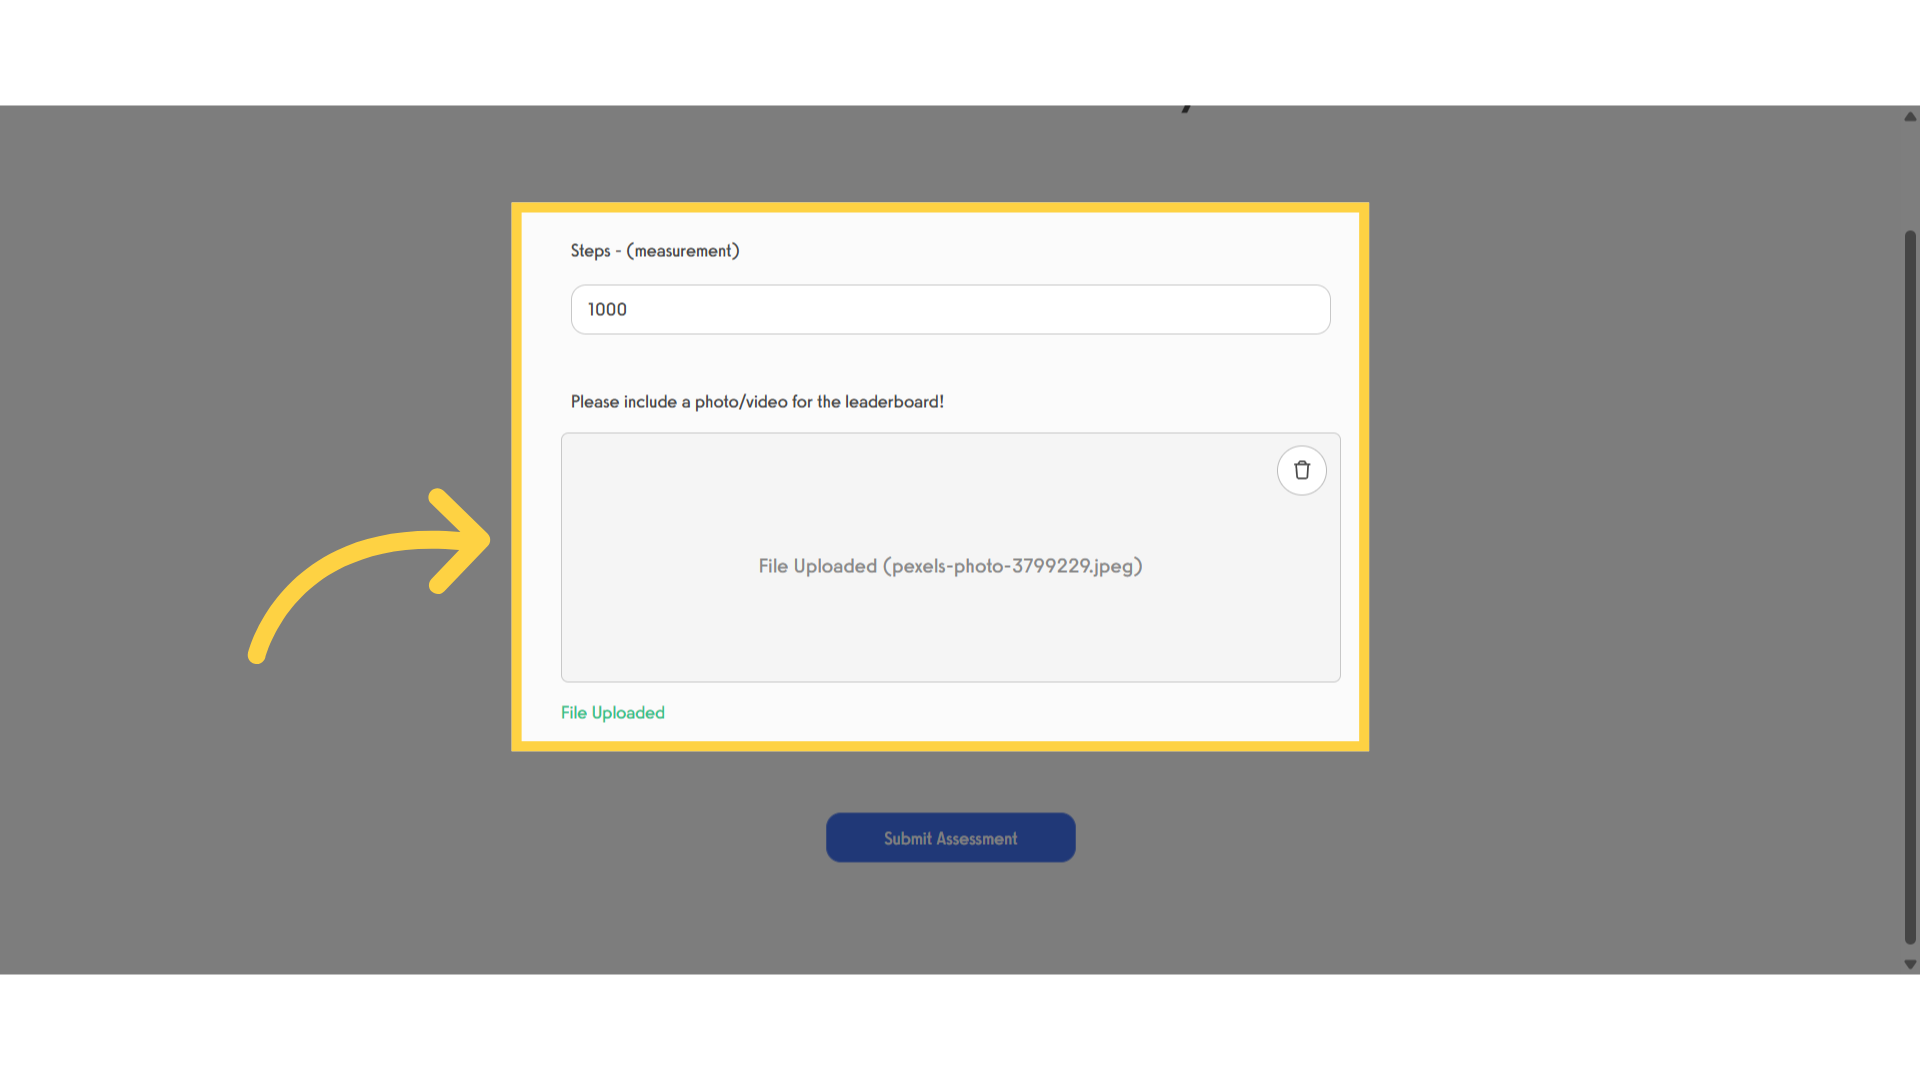Click dimmed area below Submit Assessment button

[950, 920]
